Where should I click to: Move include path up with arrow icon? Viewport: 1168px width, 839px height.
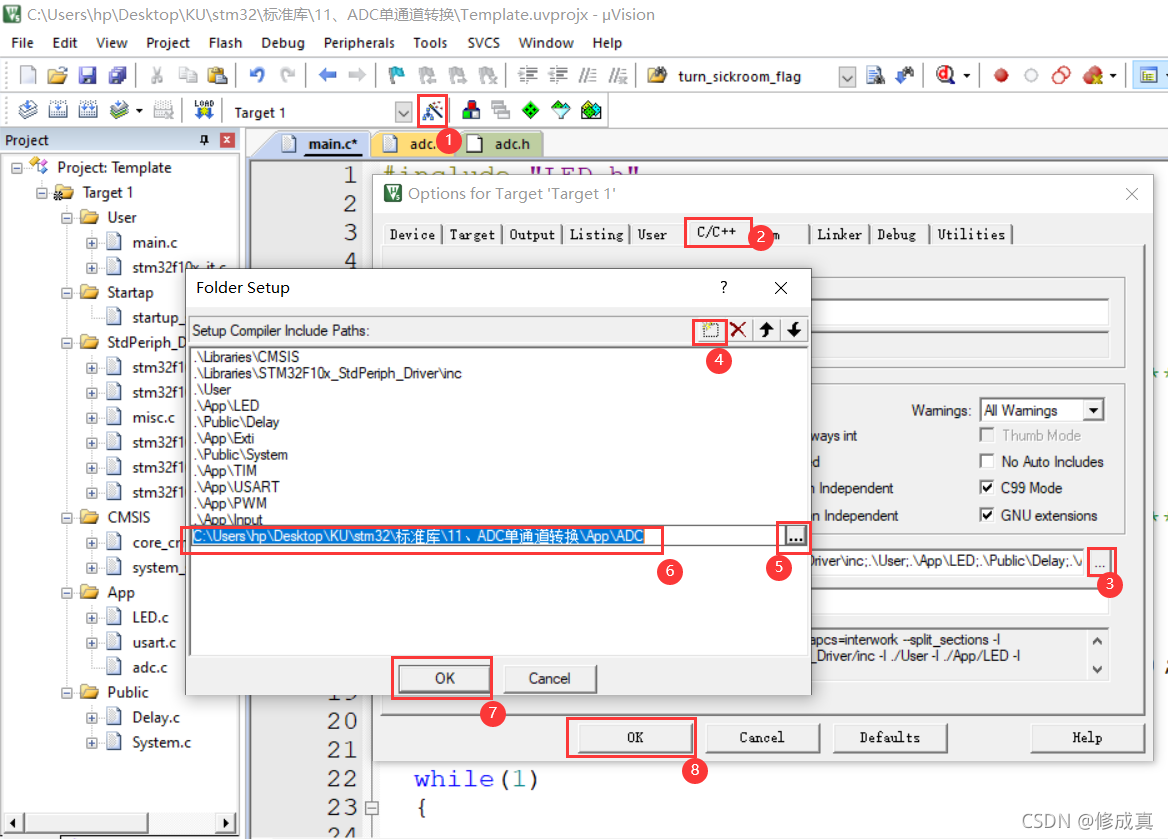(766, 330)
